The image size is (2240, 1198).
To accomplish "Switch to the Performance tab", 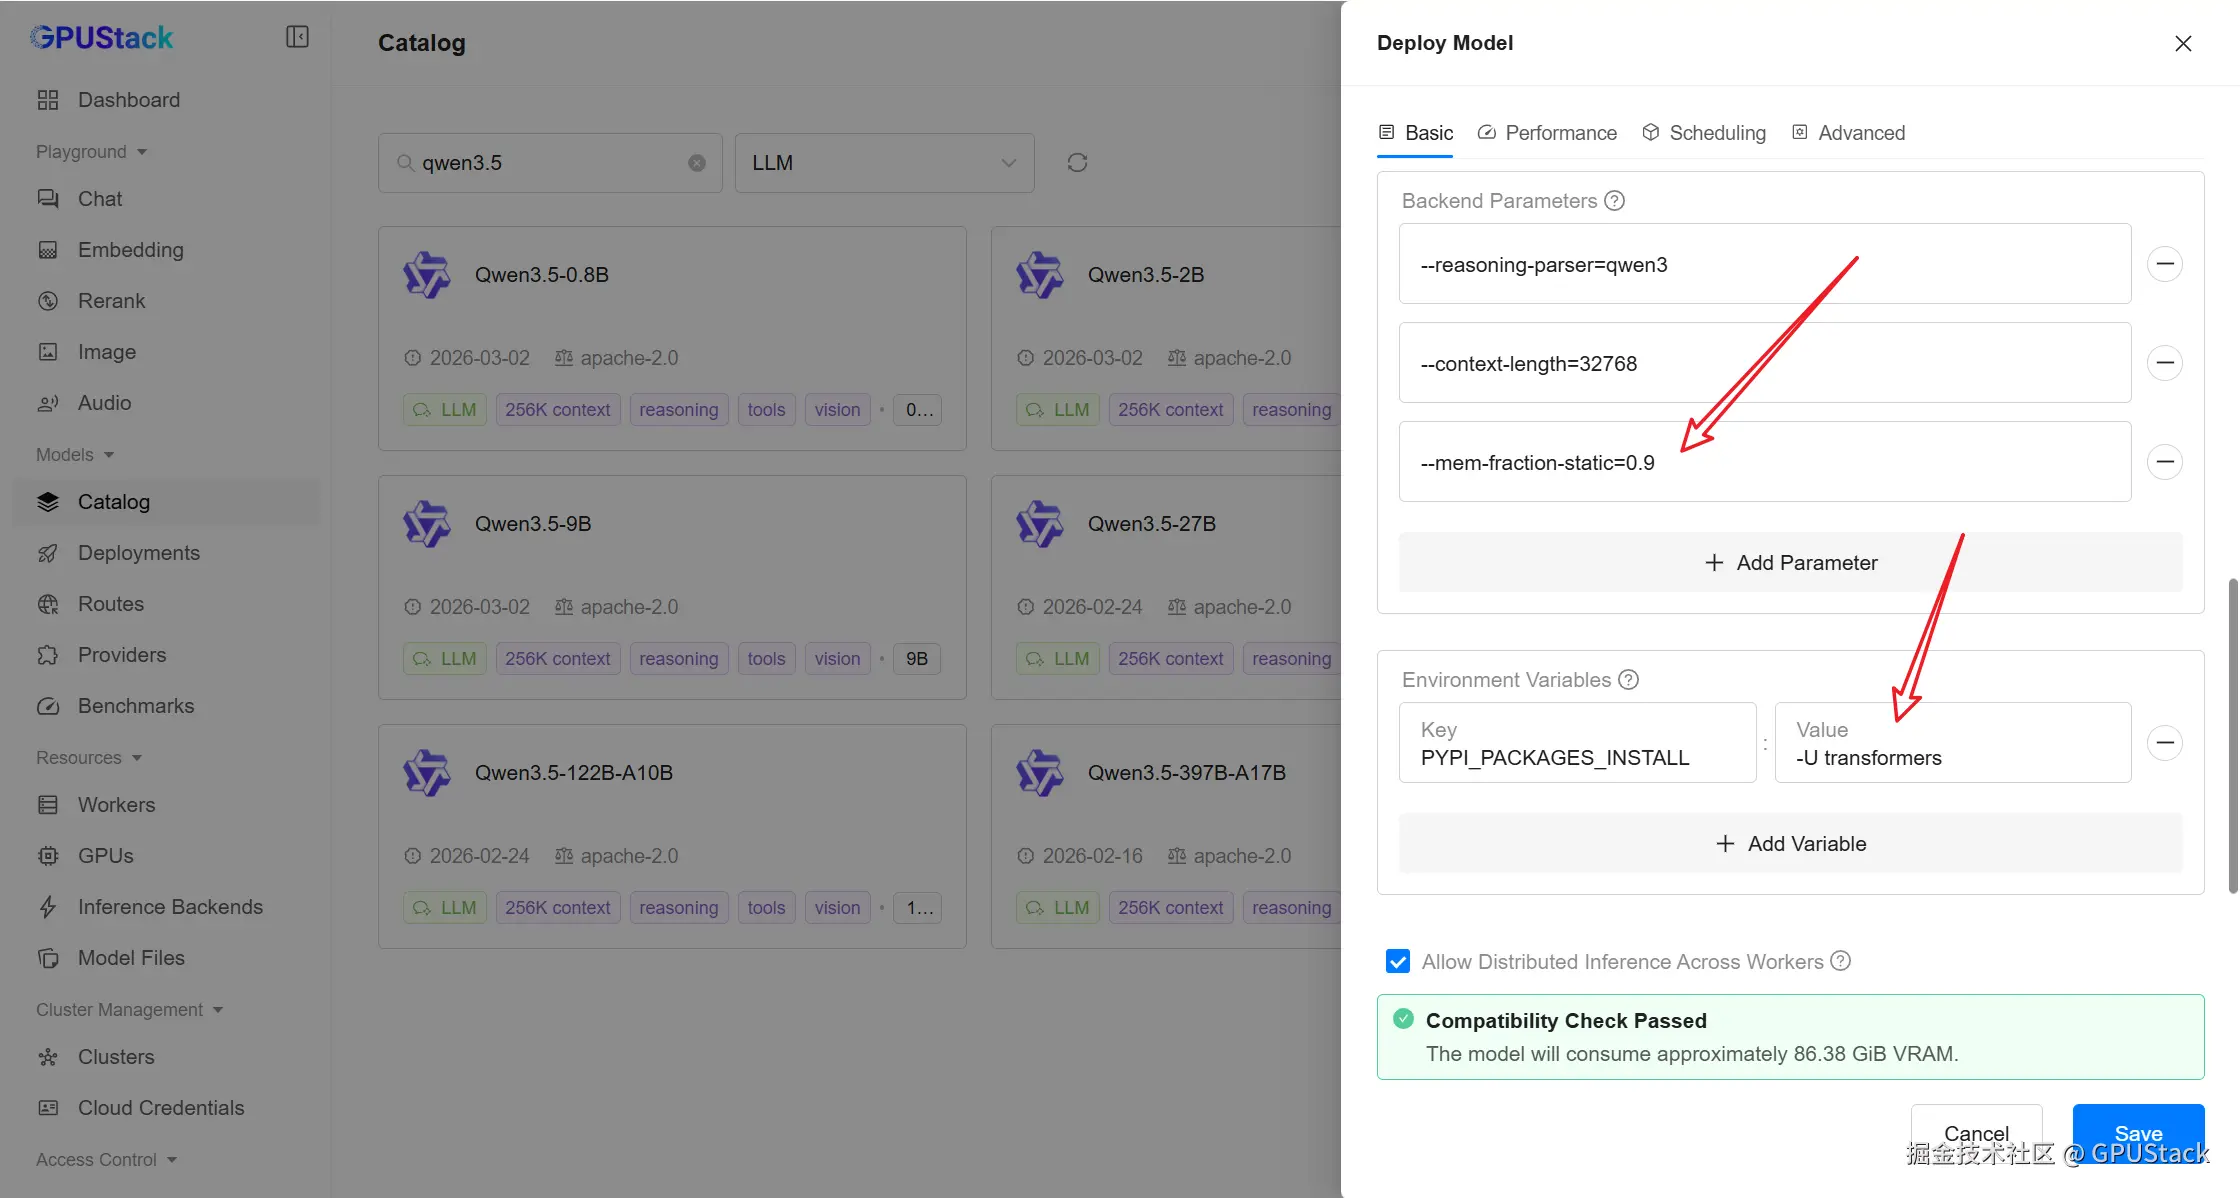I will 1547,133.
